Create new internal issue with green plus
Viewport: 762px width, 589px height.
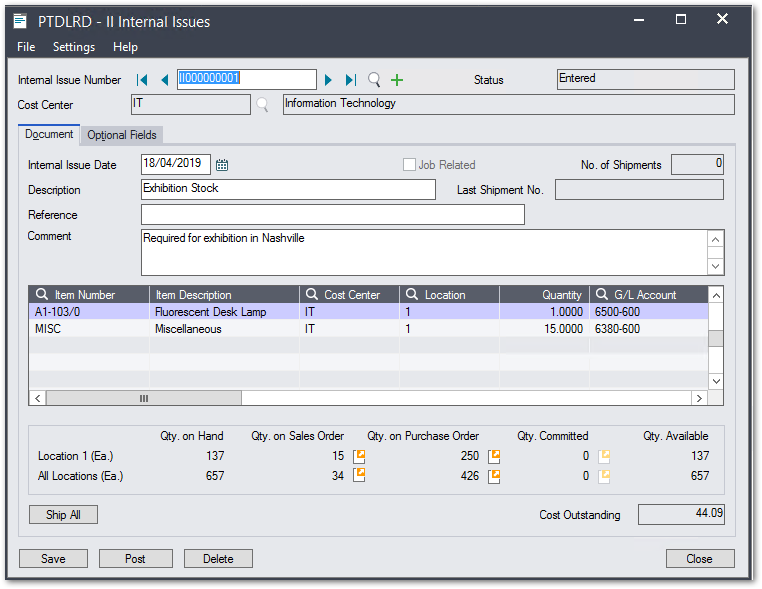click(x=397, y=80)
